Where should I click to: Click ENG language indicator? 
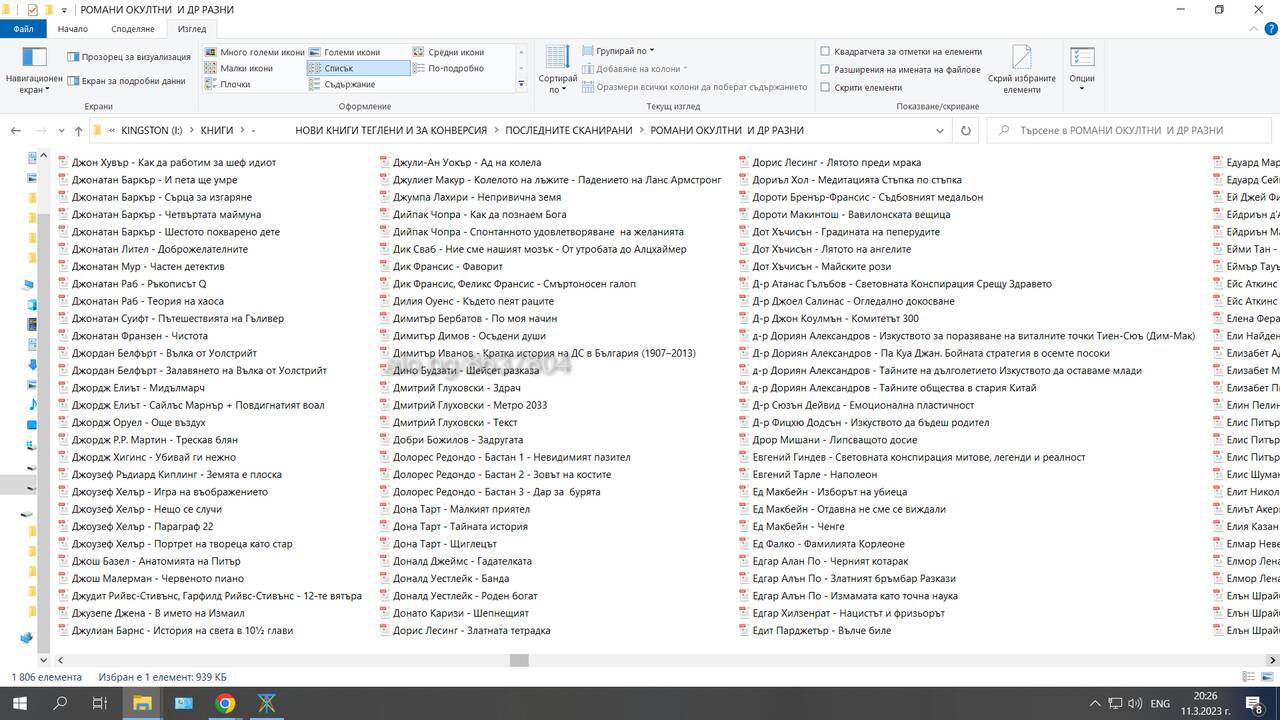(x=1160, y=704)
